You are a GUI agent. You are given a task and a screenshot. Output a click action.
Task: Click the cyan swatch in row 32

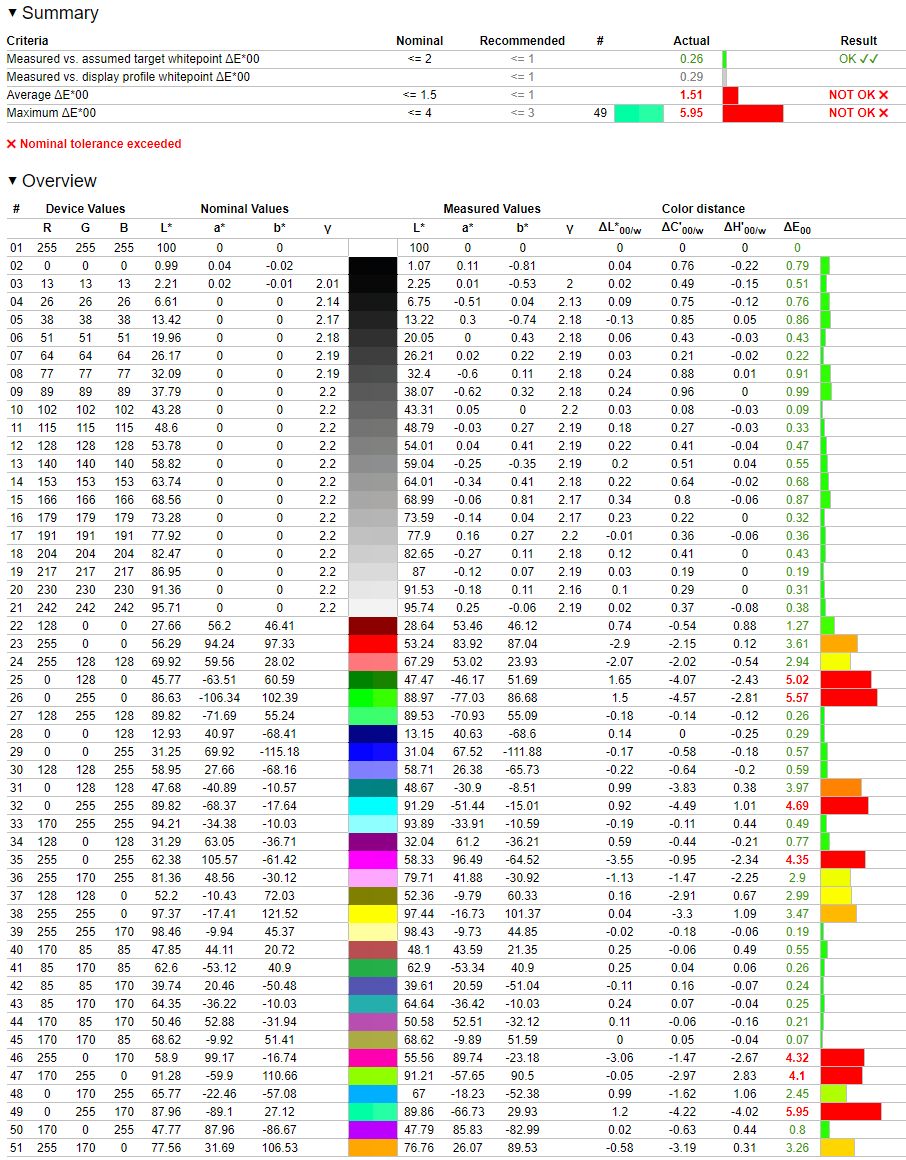(x=373, y=806)
